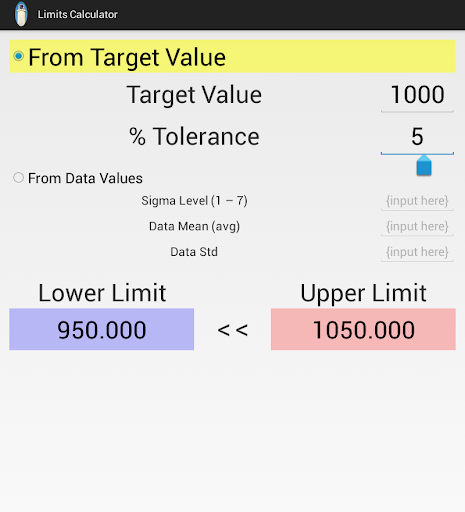
Task: Click the From Data Values label text
Action: (85, 178)
